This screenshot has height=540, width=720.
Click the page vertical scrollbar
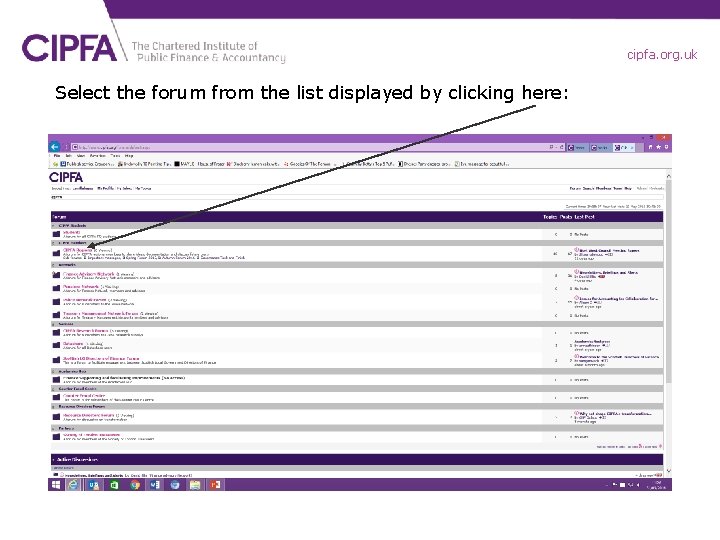(x=668, y=280)
